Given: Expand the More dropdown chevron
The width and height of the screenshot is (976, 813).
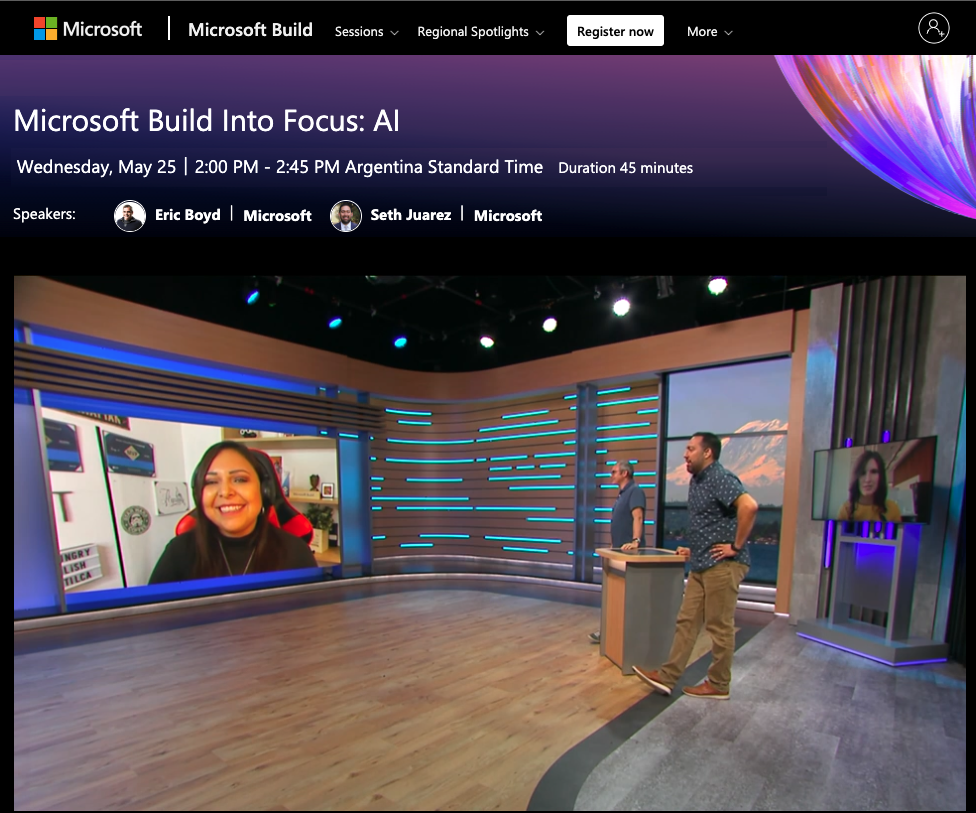Looking at the screenshot, I should click(728, 33).
